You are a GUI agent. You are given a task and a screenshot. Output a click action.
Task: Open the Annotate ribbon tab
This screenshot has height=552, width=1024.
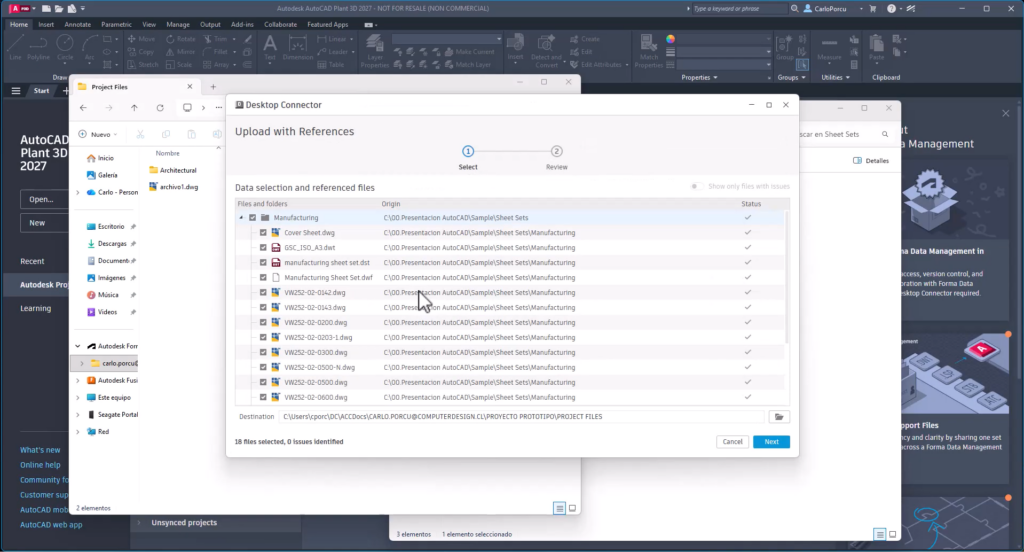[x=78, y=25]
